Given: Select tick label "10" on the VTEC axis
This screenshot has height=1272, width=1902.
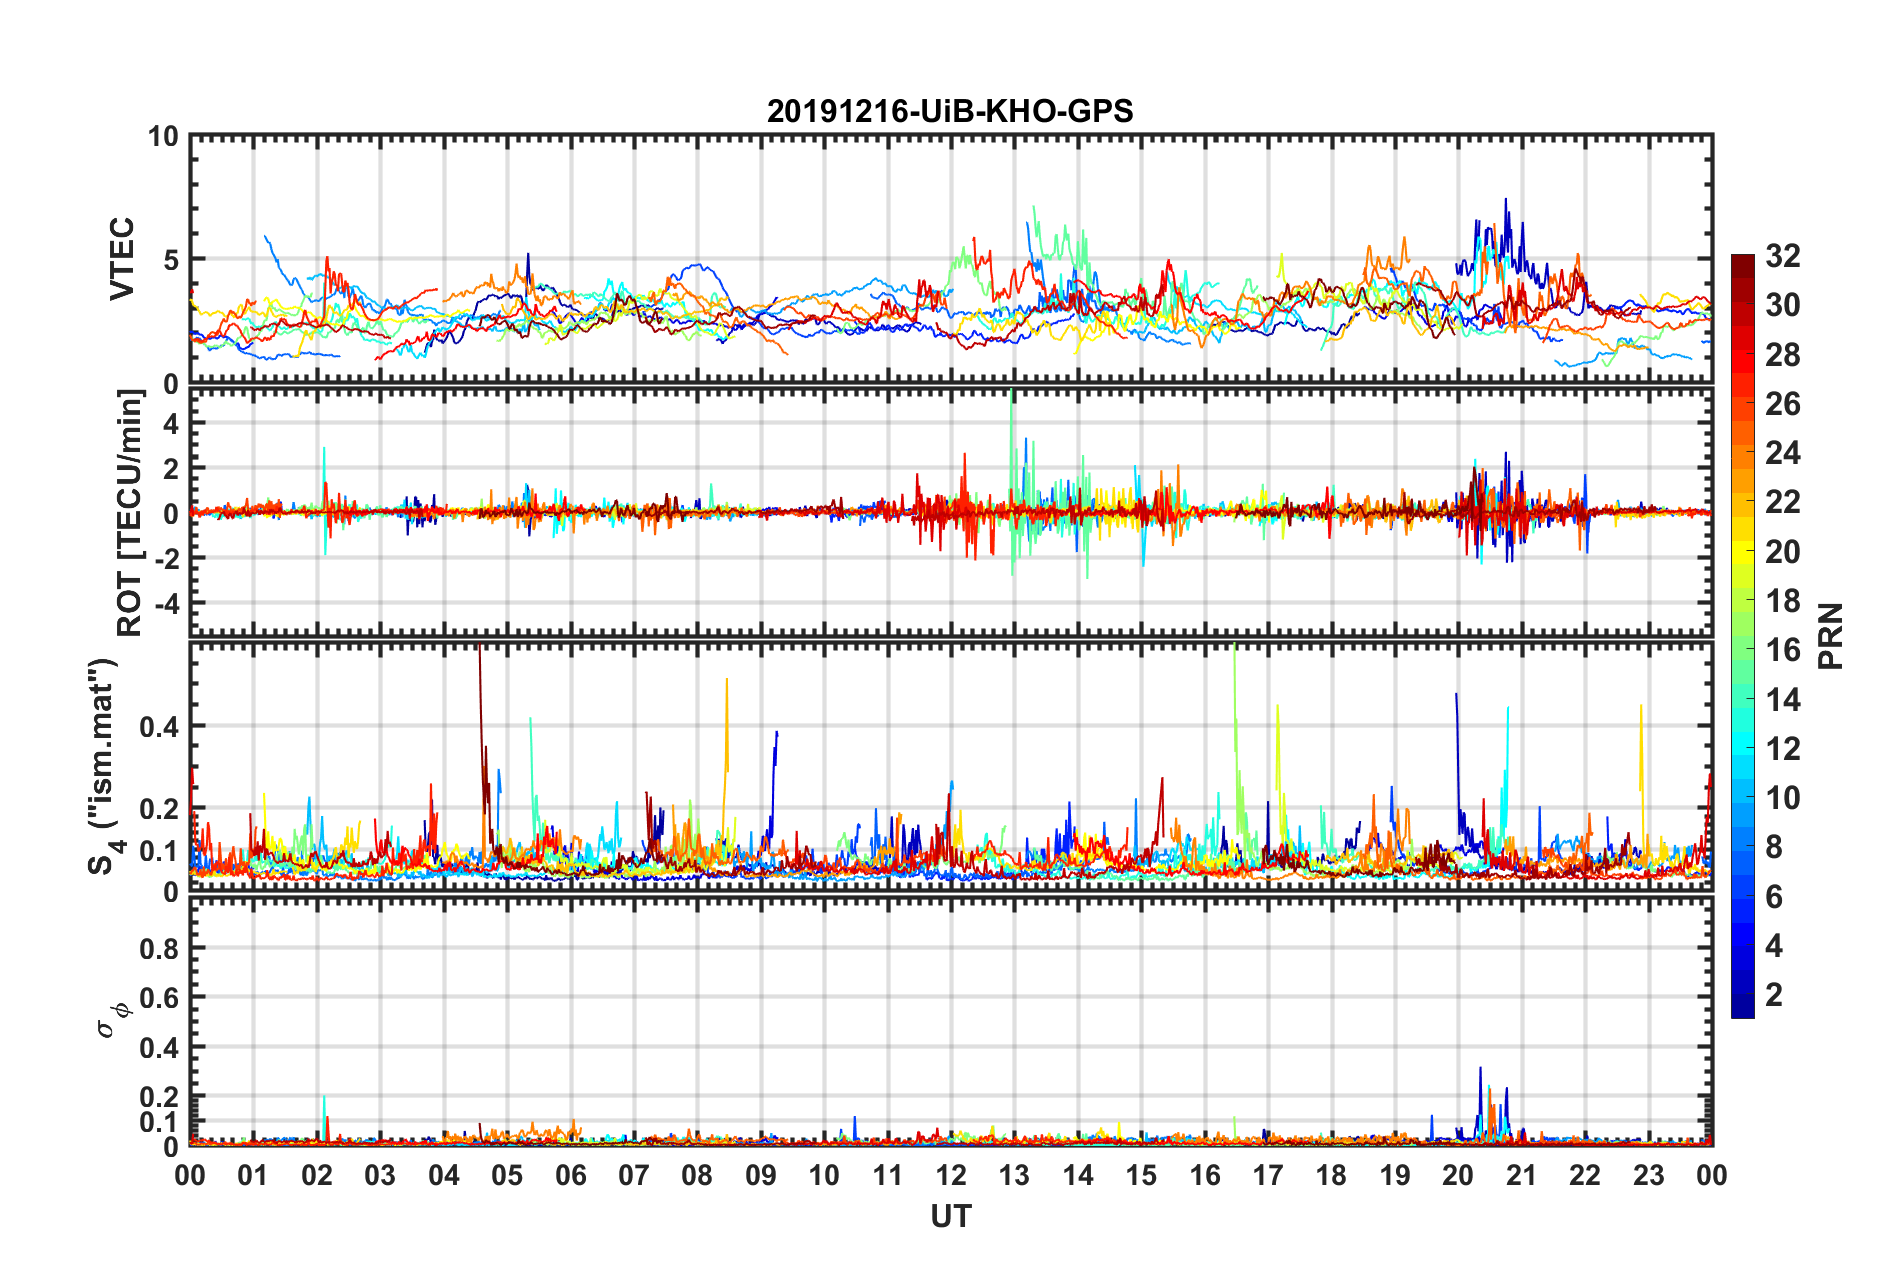Looking at the screenshot, I should [x=164, y=137].
